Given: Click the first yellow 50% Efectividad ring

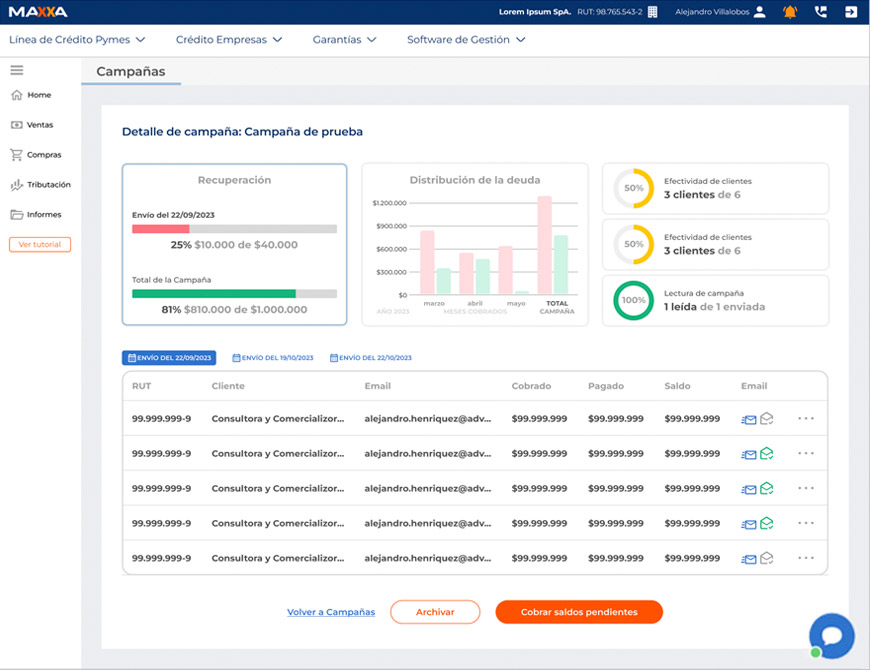Looking at the screenshot, I should coord(633,188).
